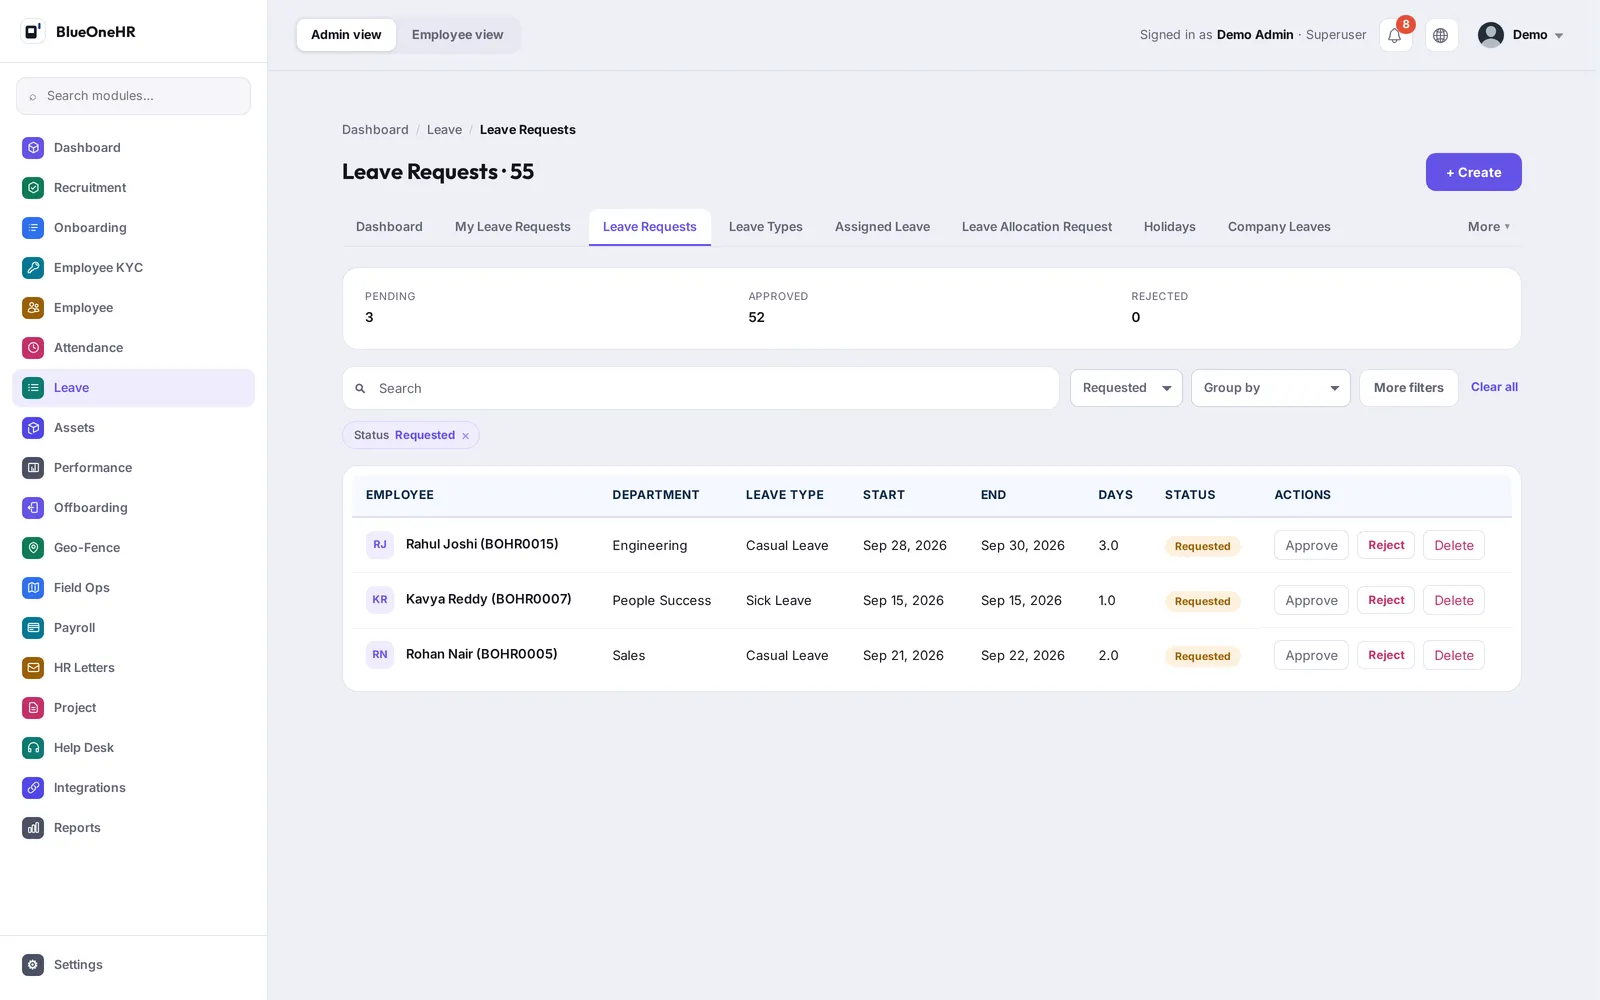Switch to the Leave Types tab

tap(766, 227)
